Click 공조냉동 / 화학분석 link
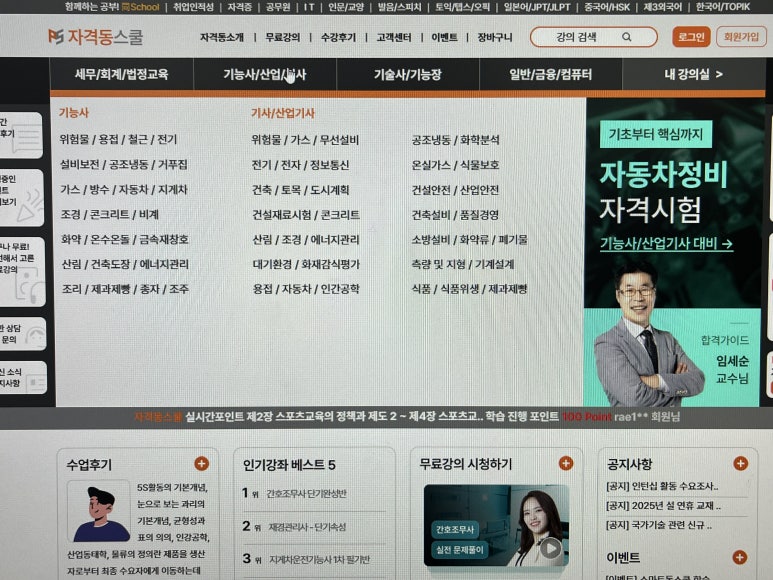The width and height of the screenshot is (773, 580). [x=456, y=140]
